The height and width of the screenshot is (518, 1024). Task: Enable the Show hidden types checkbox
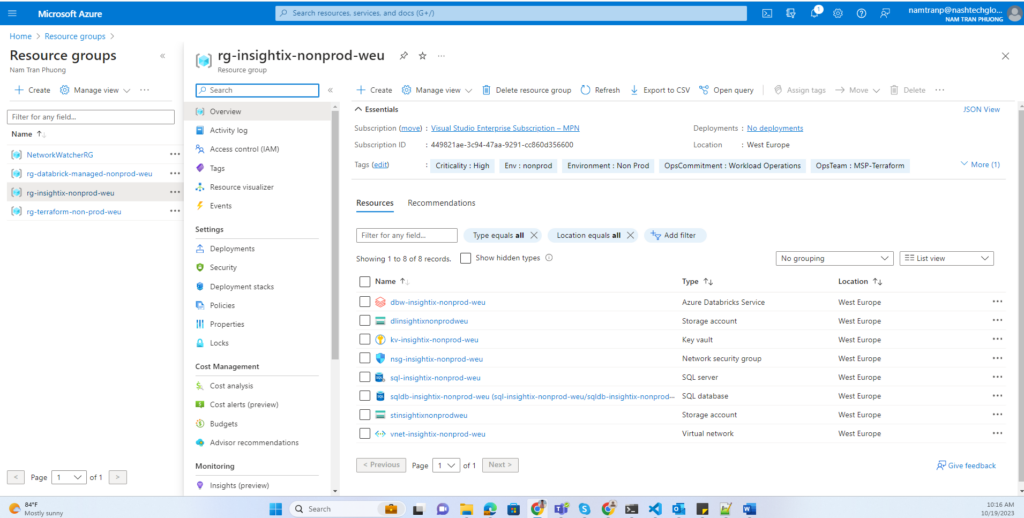click(466, 258)
